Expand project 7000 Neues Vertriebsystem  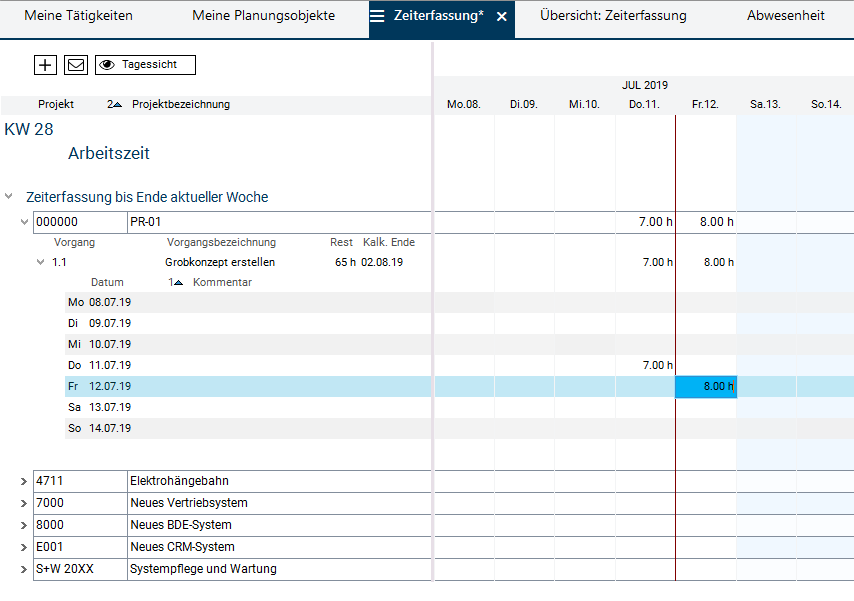click(24, 503)
